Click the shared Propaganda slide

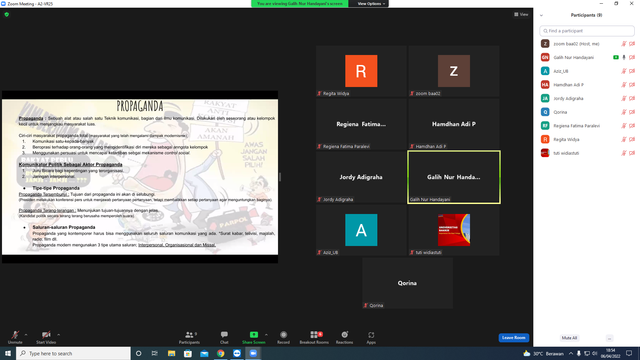[140, 177]
